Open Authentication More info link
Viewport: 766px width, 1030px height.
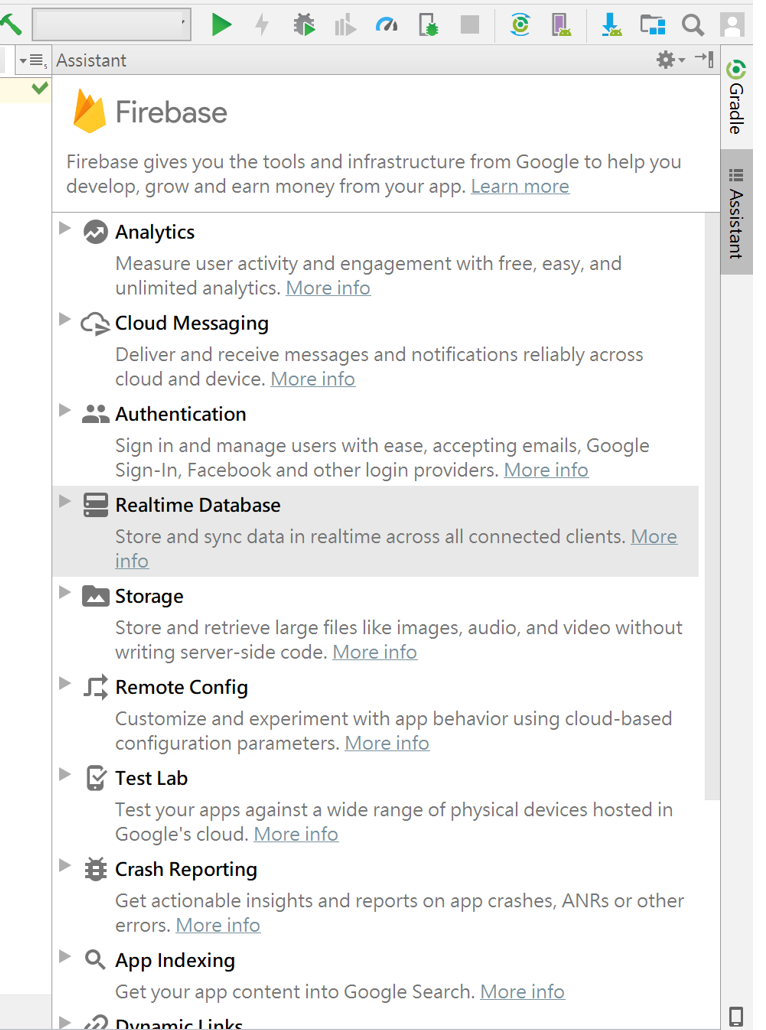tap(546, 470)
